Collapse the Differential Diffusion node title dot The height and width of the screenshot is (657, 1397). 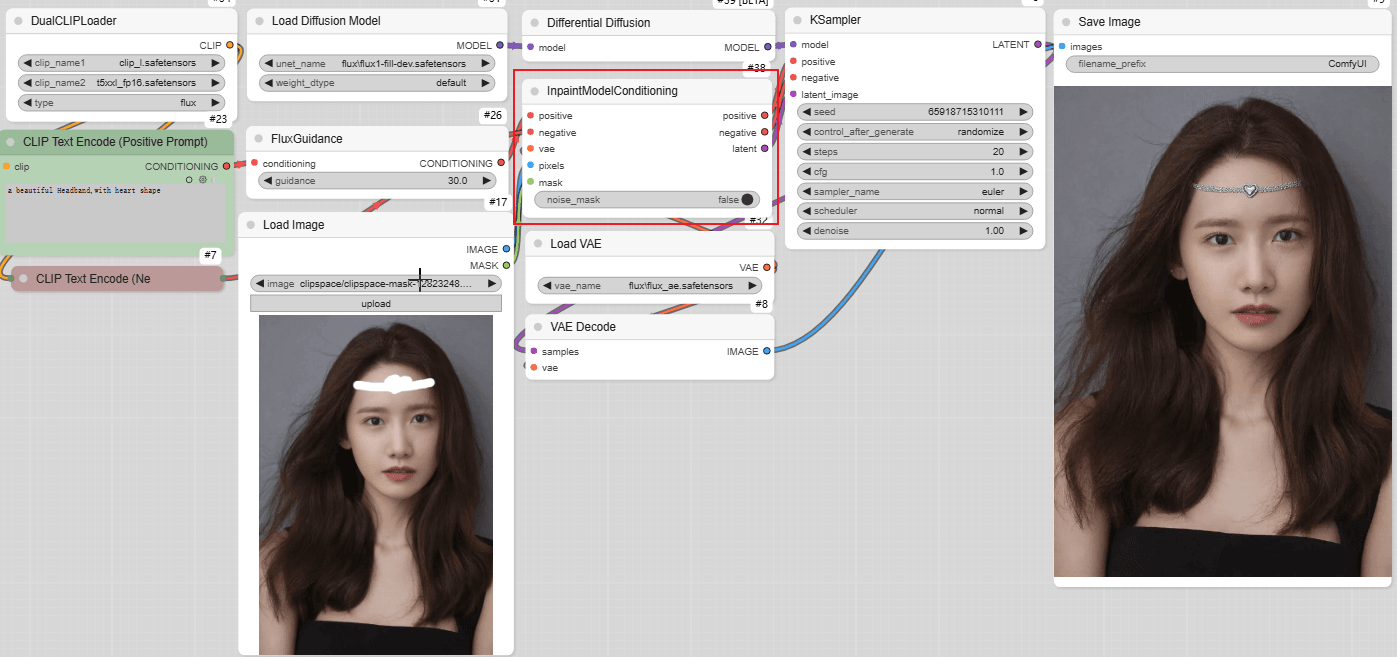[533, 22]
